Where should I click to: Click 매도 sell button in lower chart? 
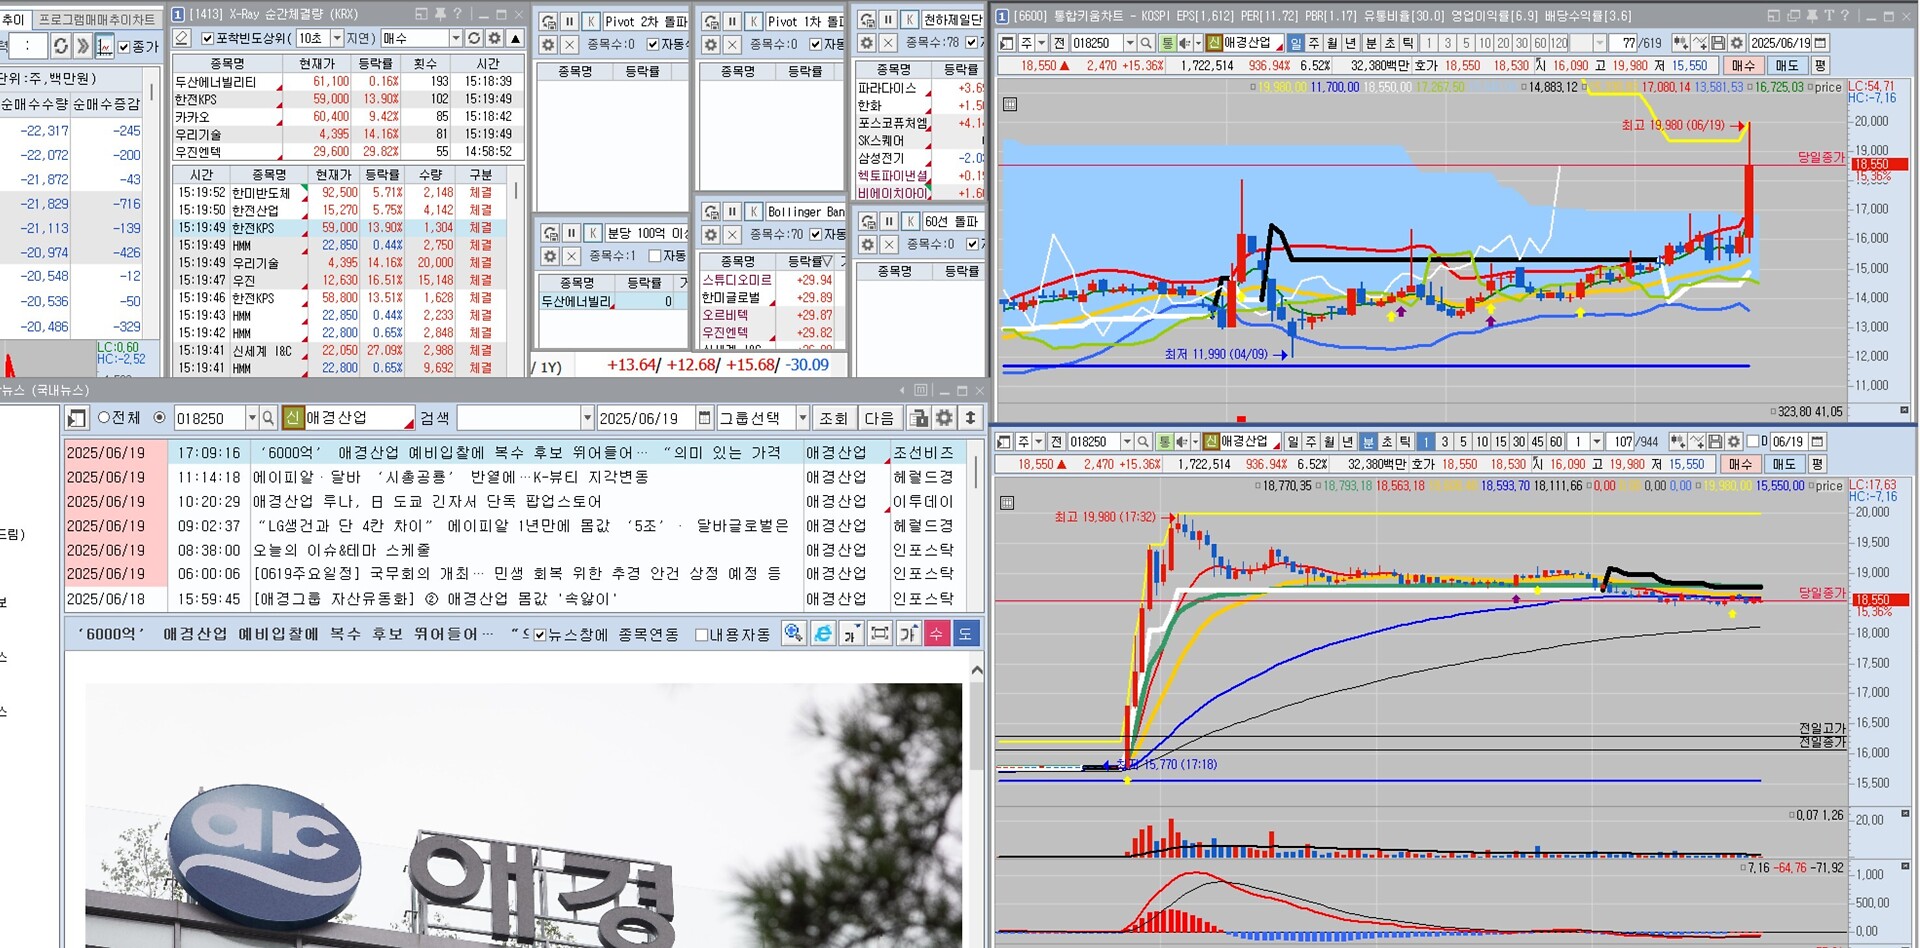tap(1784, 464)
